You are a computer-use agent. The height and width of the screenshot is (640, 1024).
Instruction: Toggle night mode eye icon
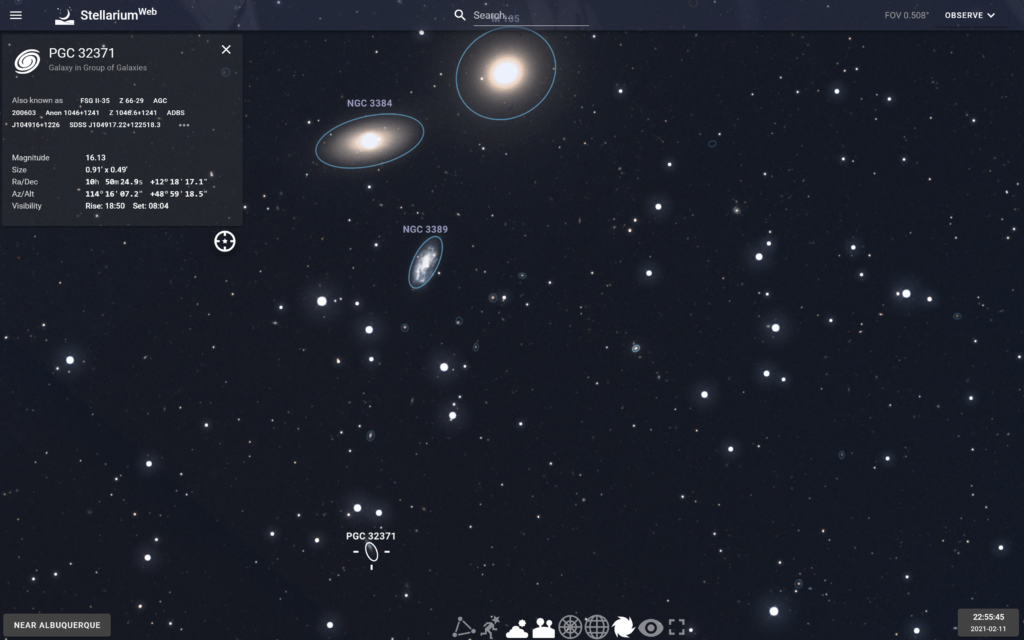[x=650, y=628]
